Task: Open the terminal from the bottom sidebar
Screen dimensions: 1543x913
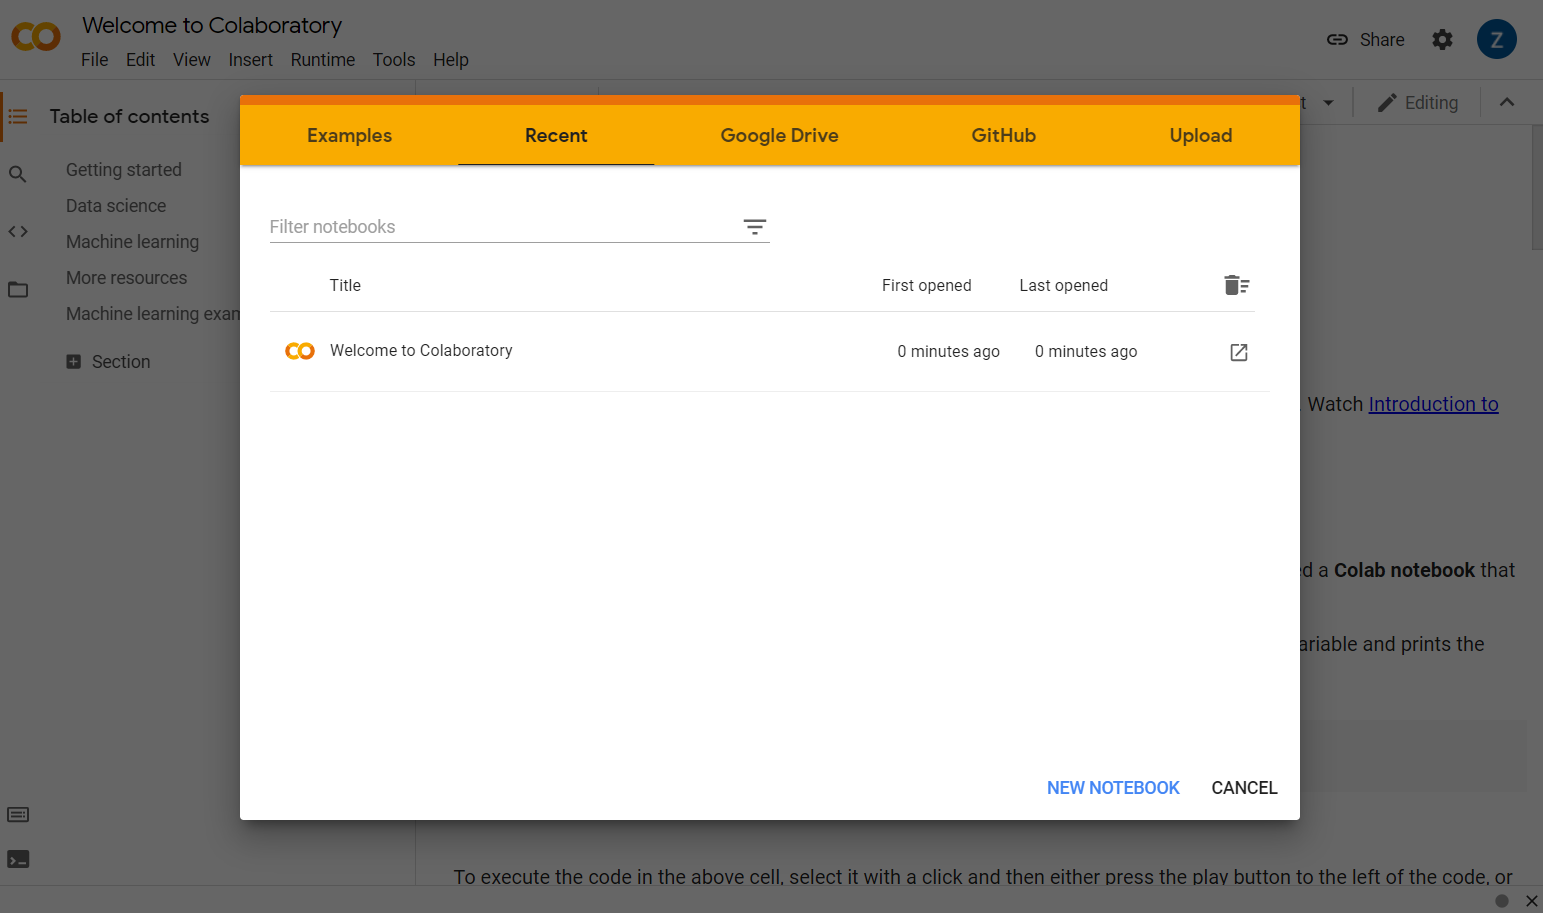Action: (x=18, y=859)
